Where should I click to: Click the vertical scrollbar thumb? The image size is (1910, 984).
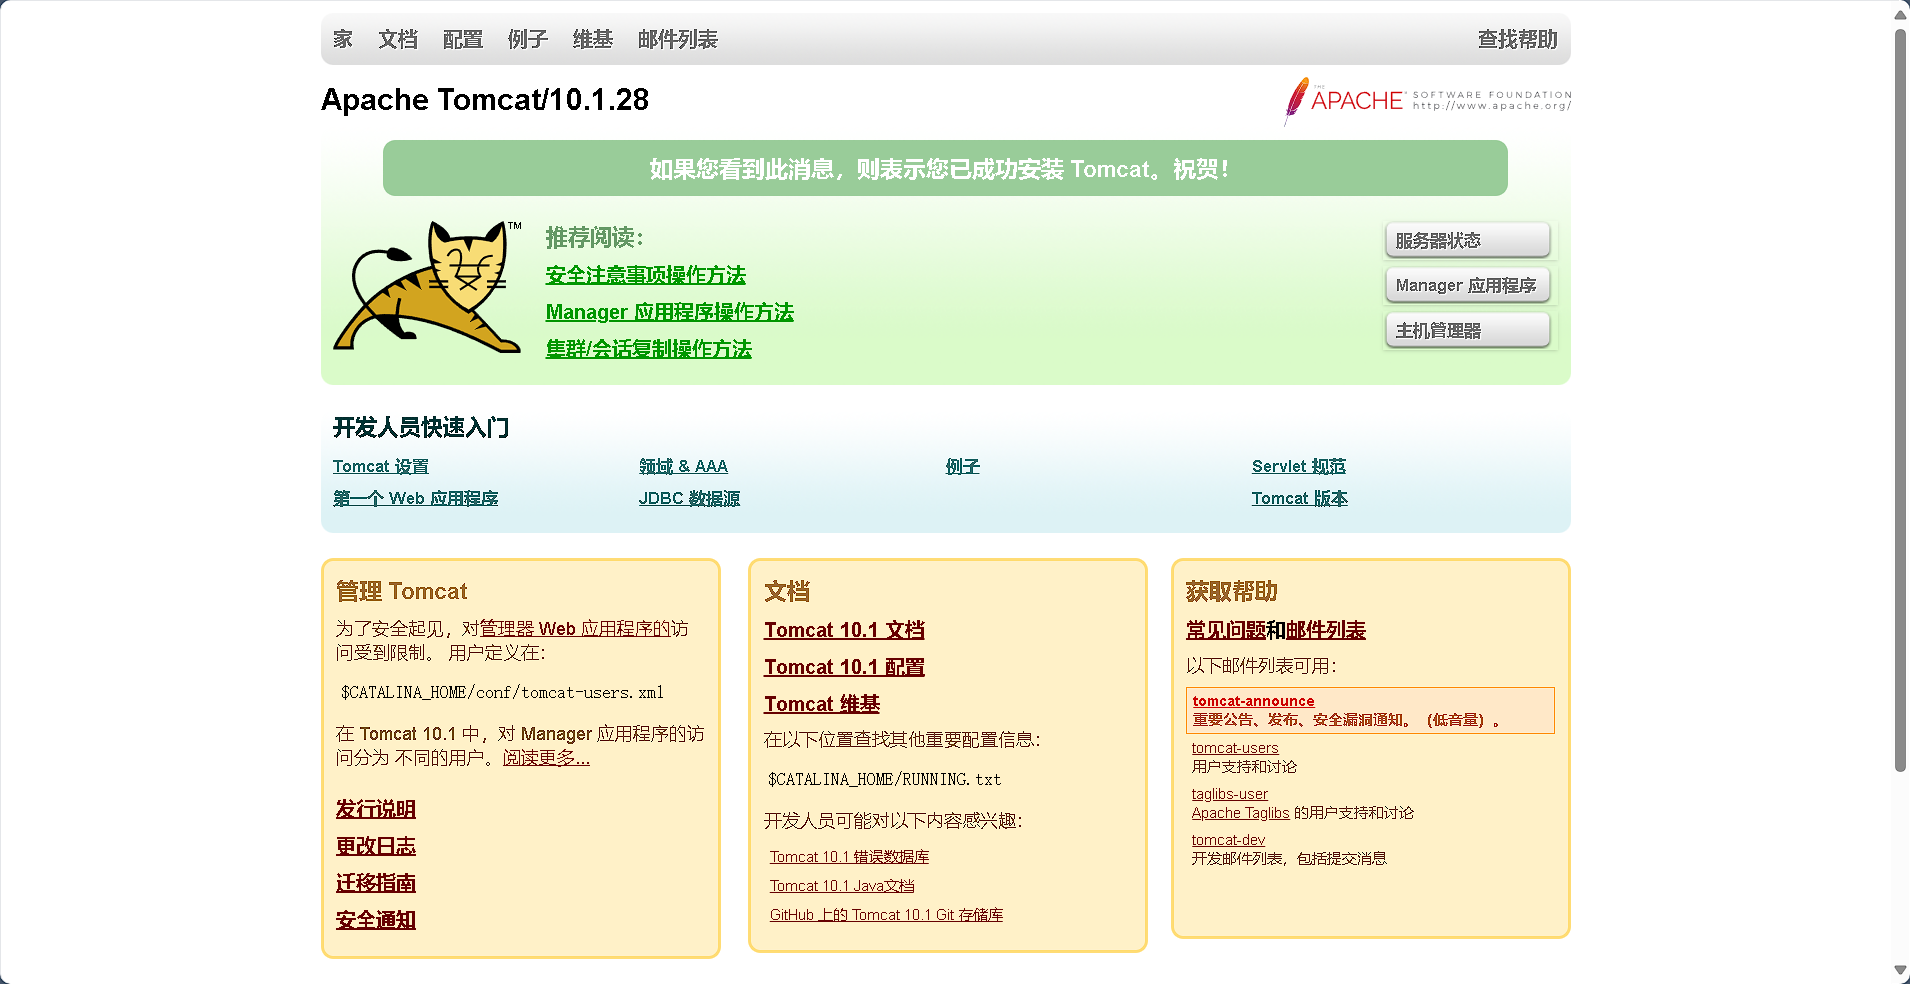(1900, 400)
